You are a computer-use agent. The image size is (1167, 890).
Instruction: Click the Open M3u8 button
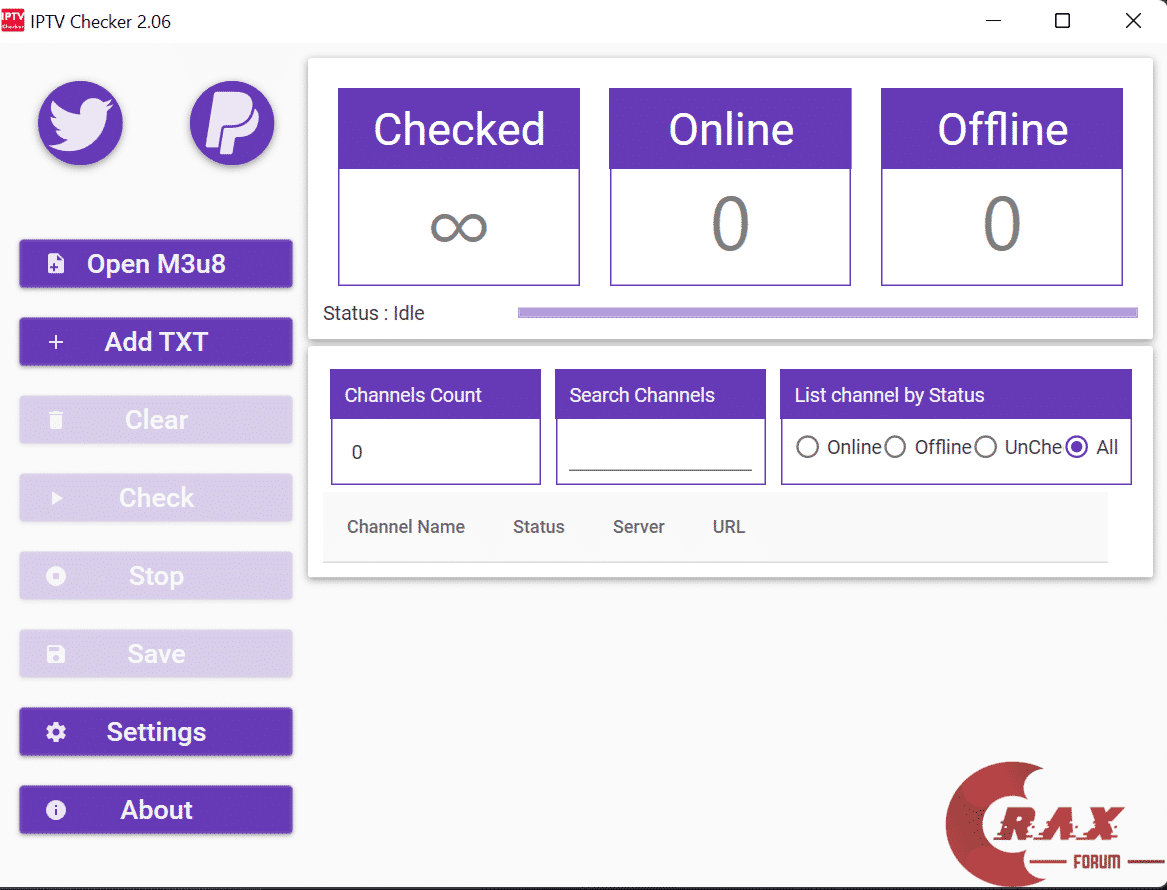(156, 263)
